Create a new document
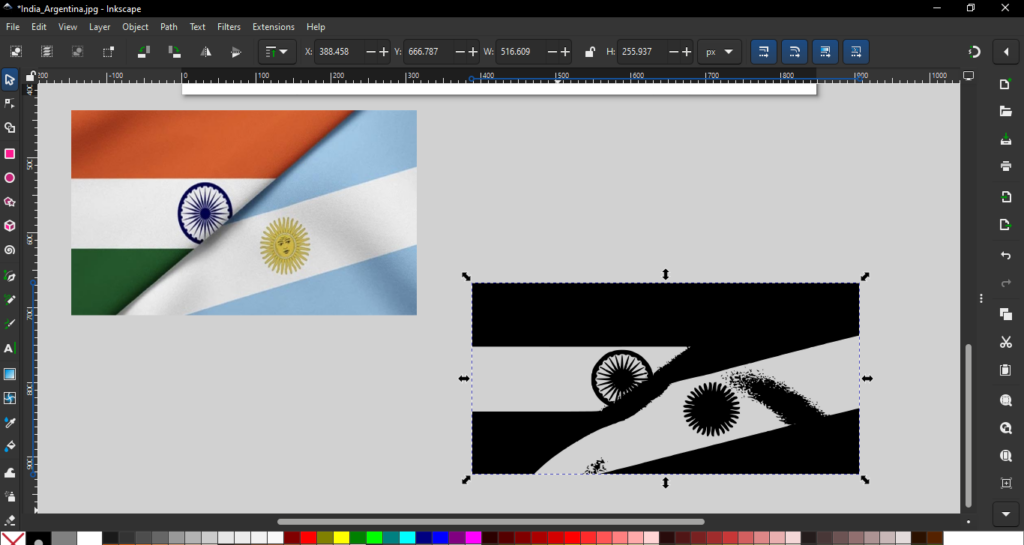Image resolution: width=1024 pixels, height=545 pixels. tap(1006, 85)
